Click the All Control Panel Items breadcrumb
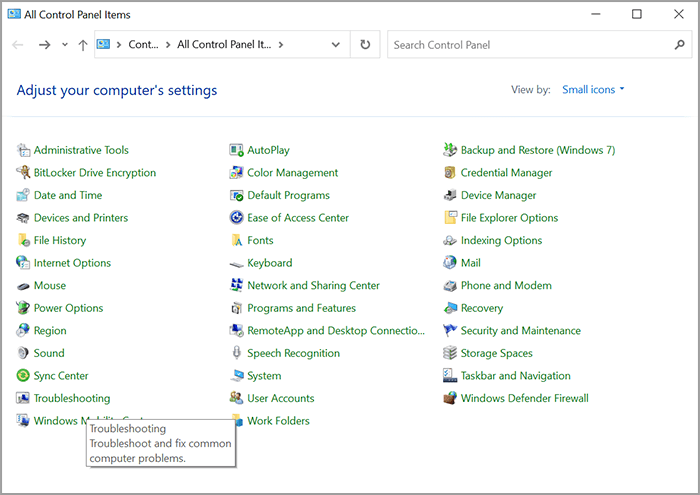 [x=224, y=45]
